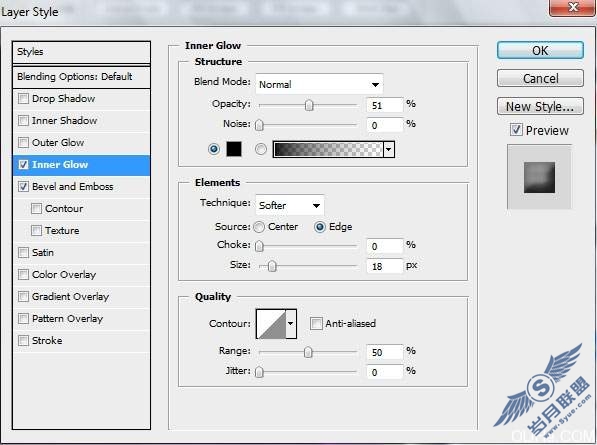Click the black glow color swatch
597x445 pixels.
[x=234, y=149]
